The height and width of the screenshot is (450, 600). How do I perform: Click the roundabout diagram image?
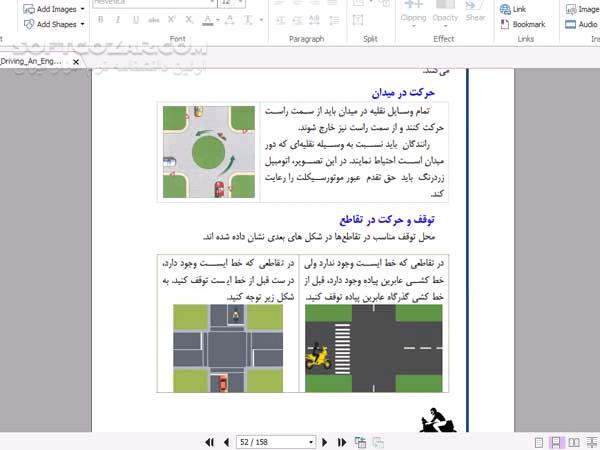[209, 152]
